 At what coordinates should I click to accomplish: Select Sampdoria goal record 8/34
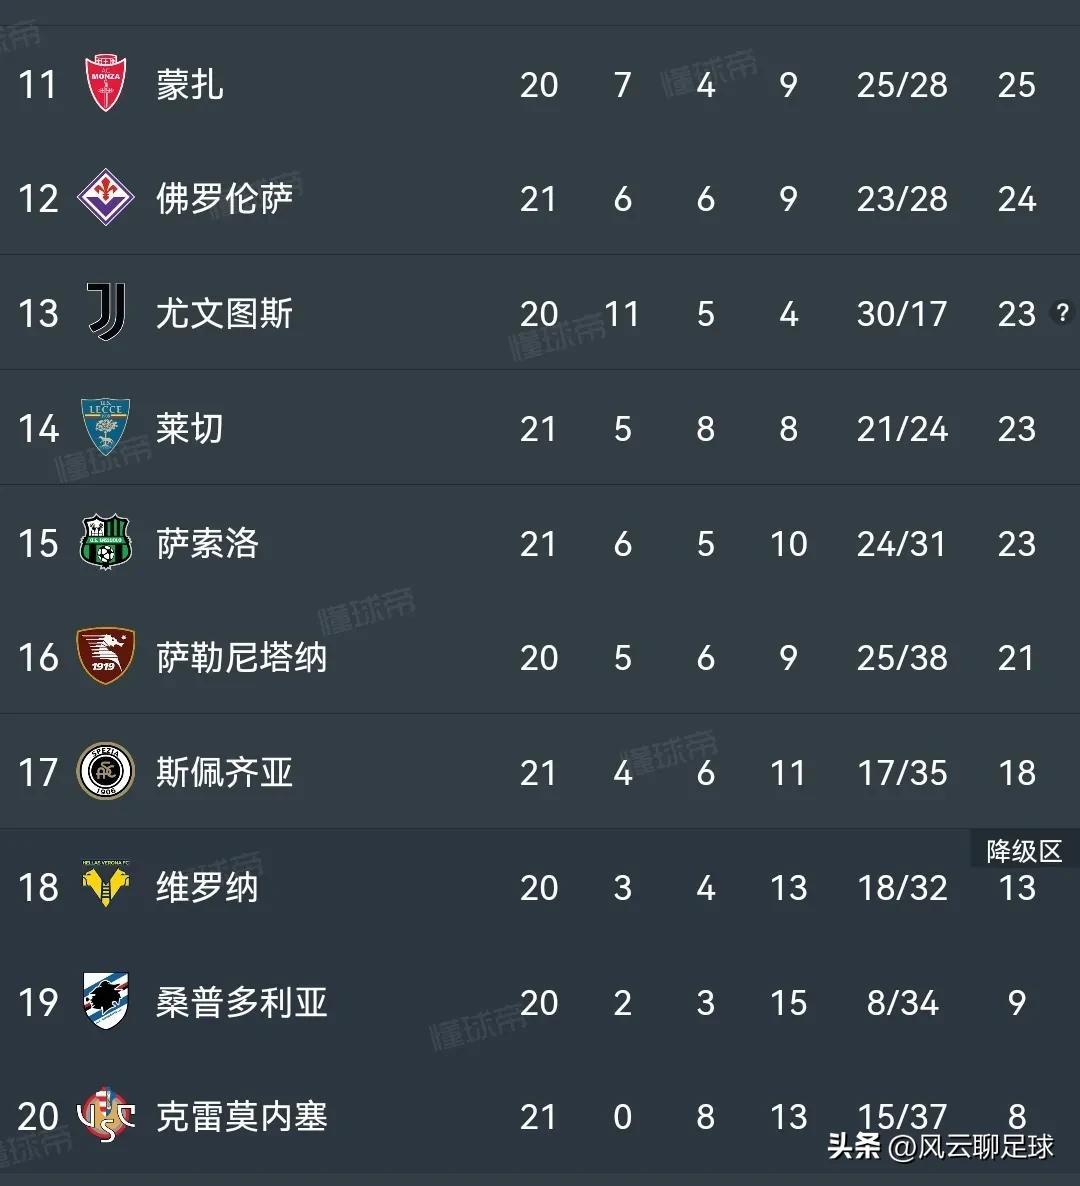point(901,1002)
